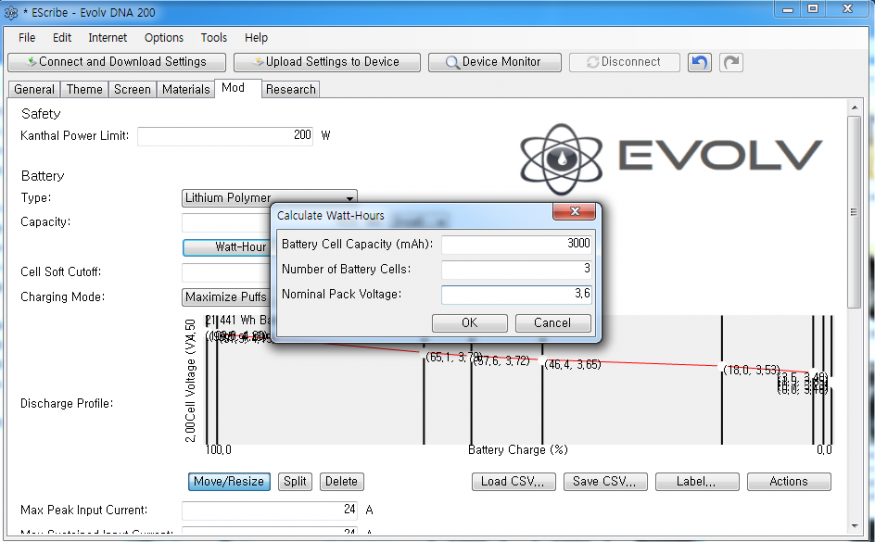Click Connect and Download Settings button

(x=117, y=62)
